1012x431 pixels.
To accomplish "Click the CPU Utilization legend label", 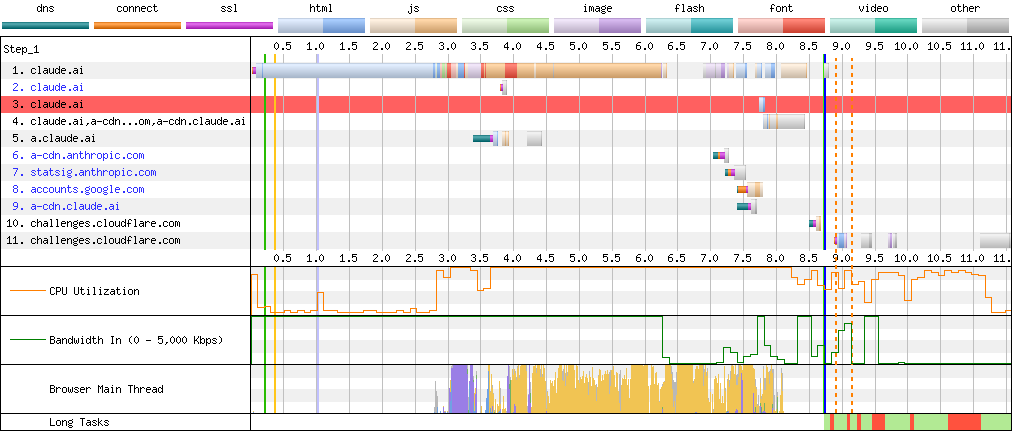I will [94, 291].
